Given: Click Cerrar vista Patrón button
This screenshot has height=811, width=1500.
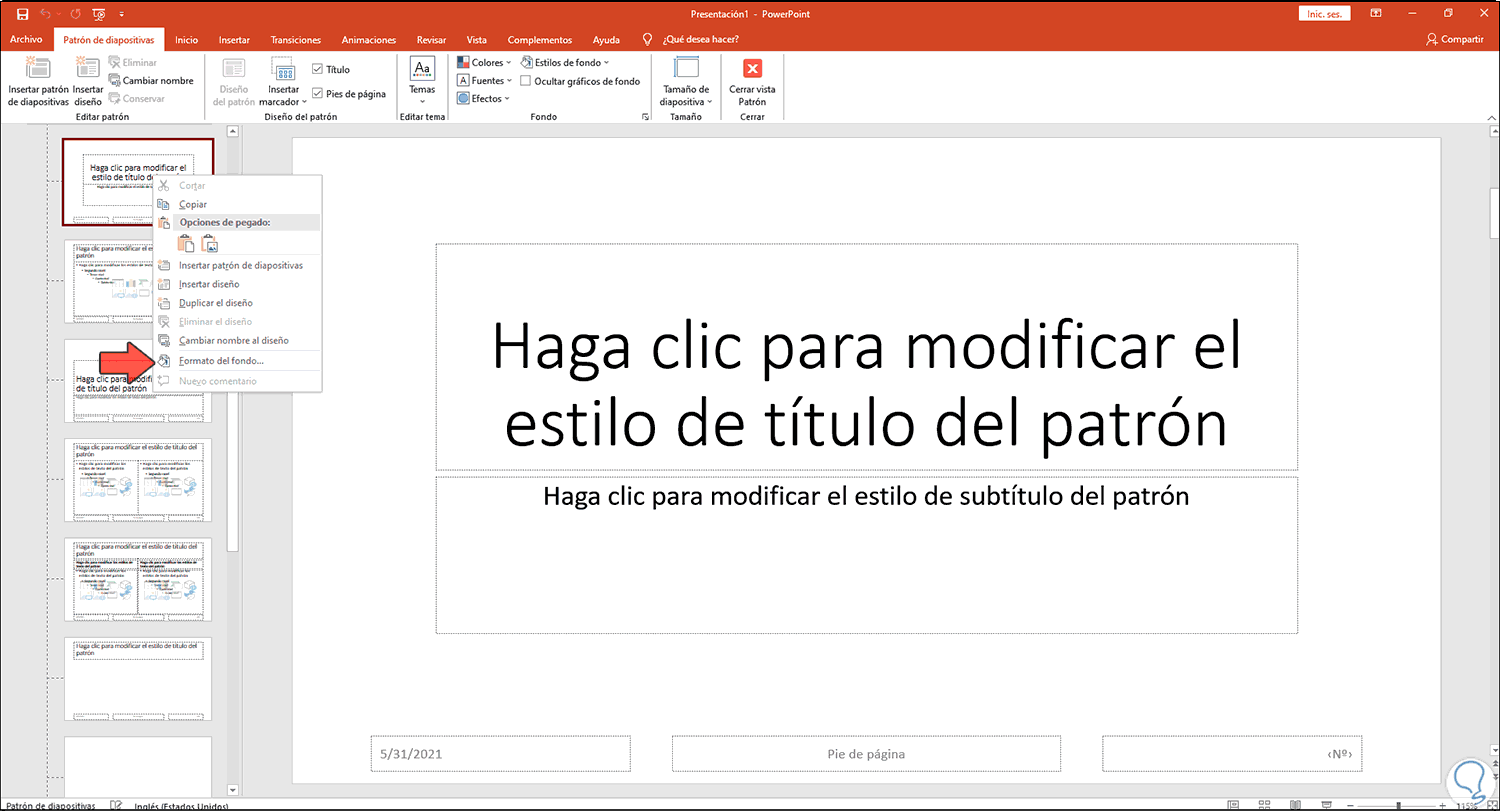Looking at the screenshot, I should (x=752, y=81).
